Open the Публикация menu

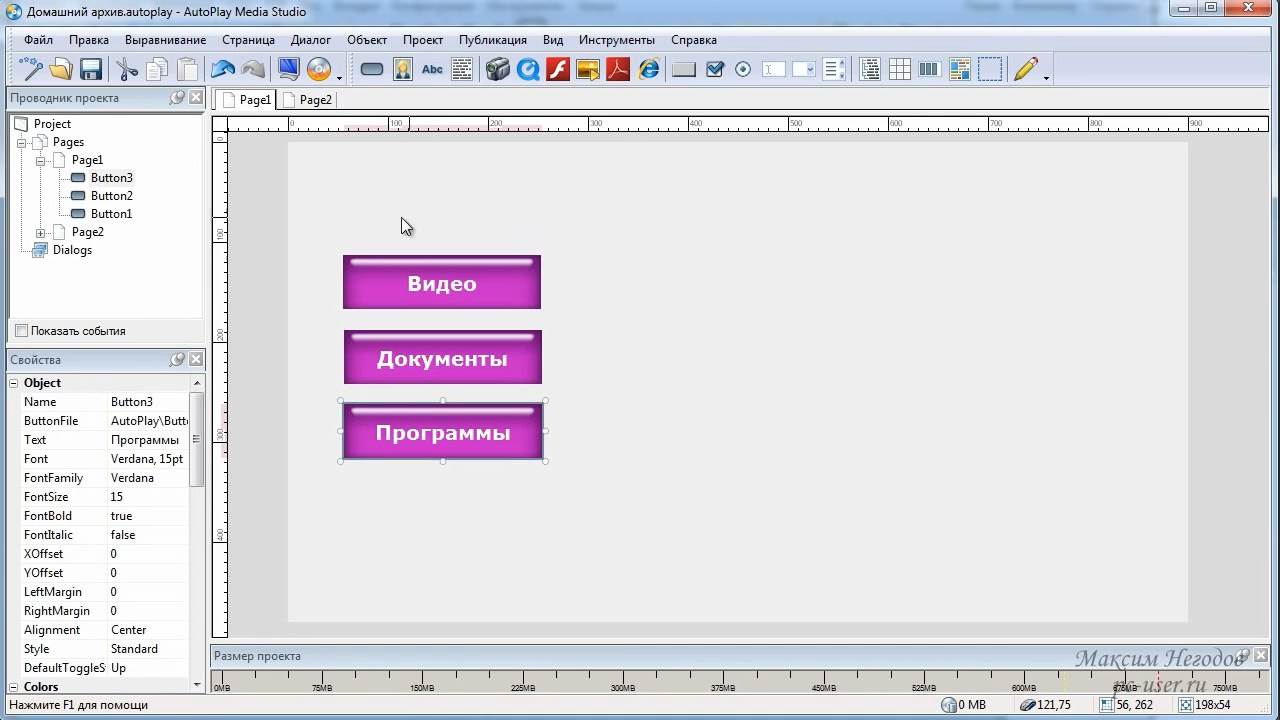point(492,40)
